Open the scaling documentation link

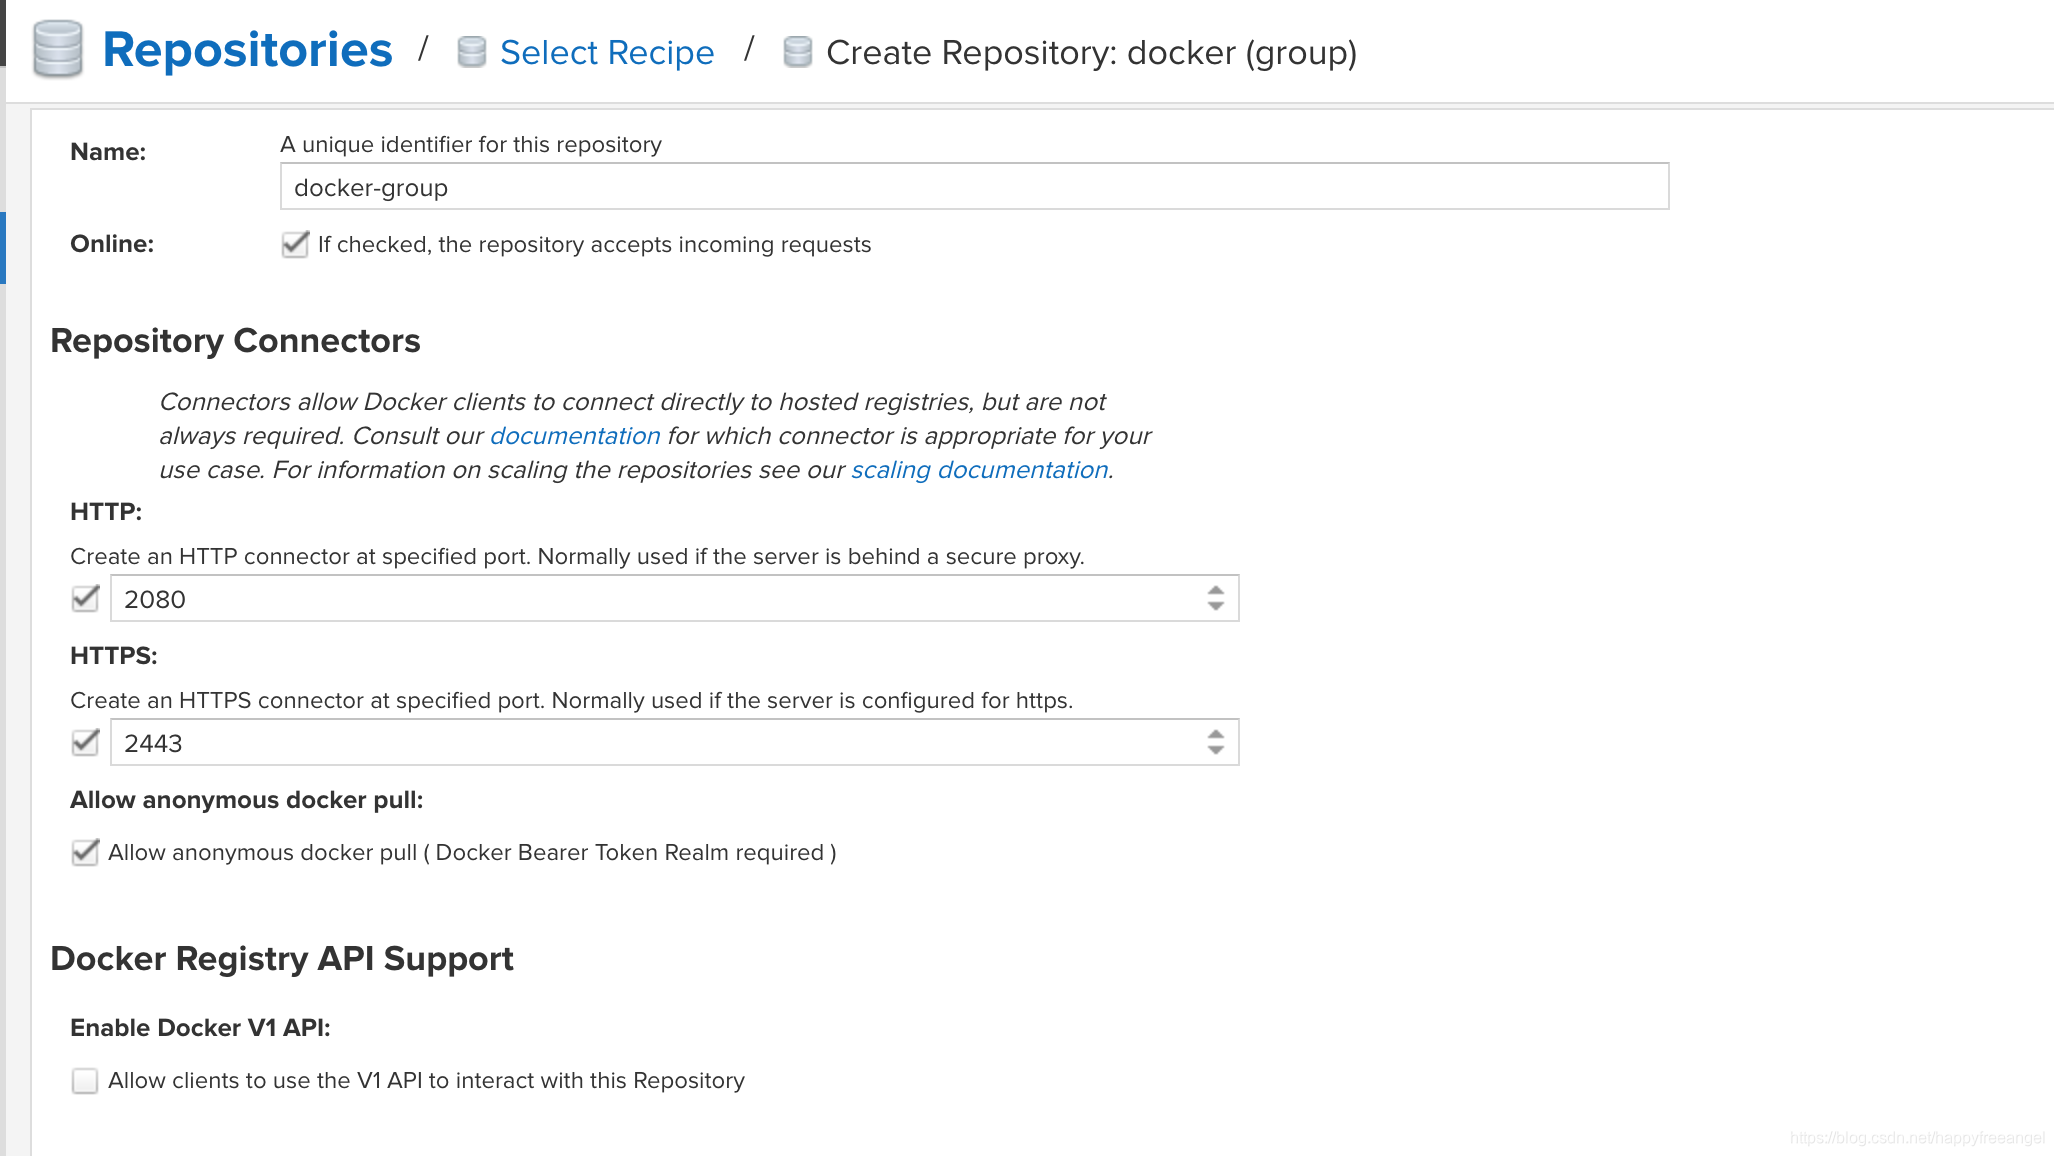point(980,470)
